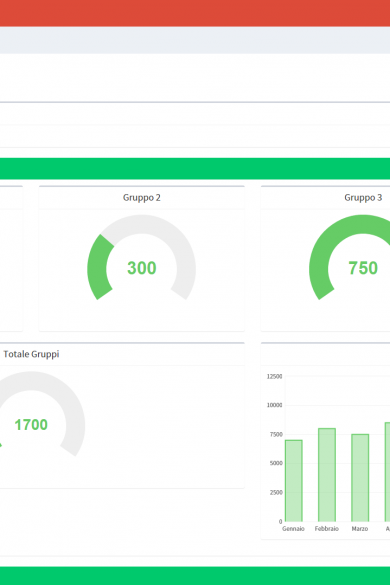Click the Gennaio axis label

[x=293, y=529]
